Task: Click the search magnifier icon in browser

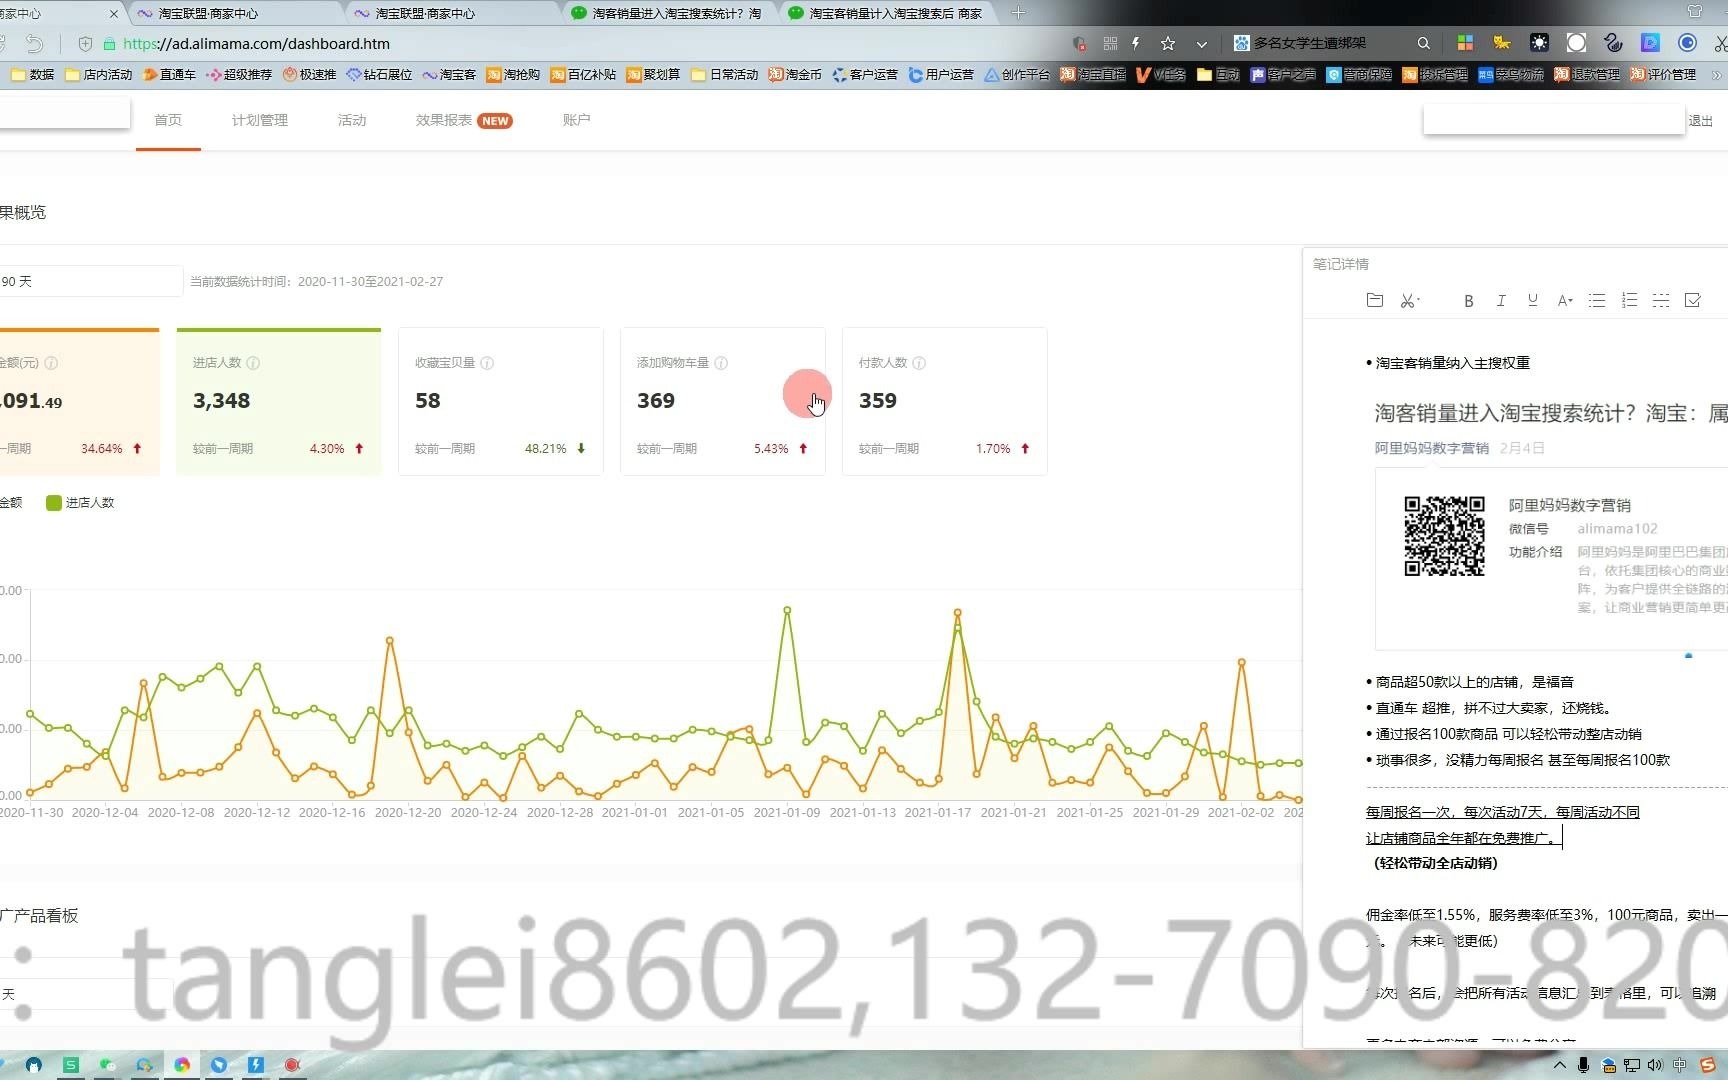Action: tap(1423, 43)
